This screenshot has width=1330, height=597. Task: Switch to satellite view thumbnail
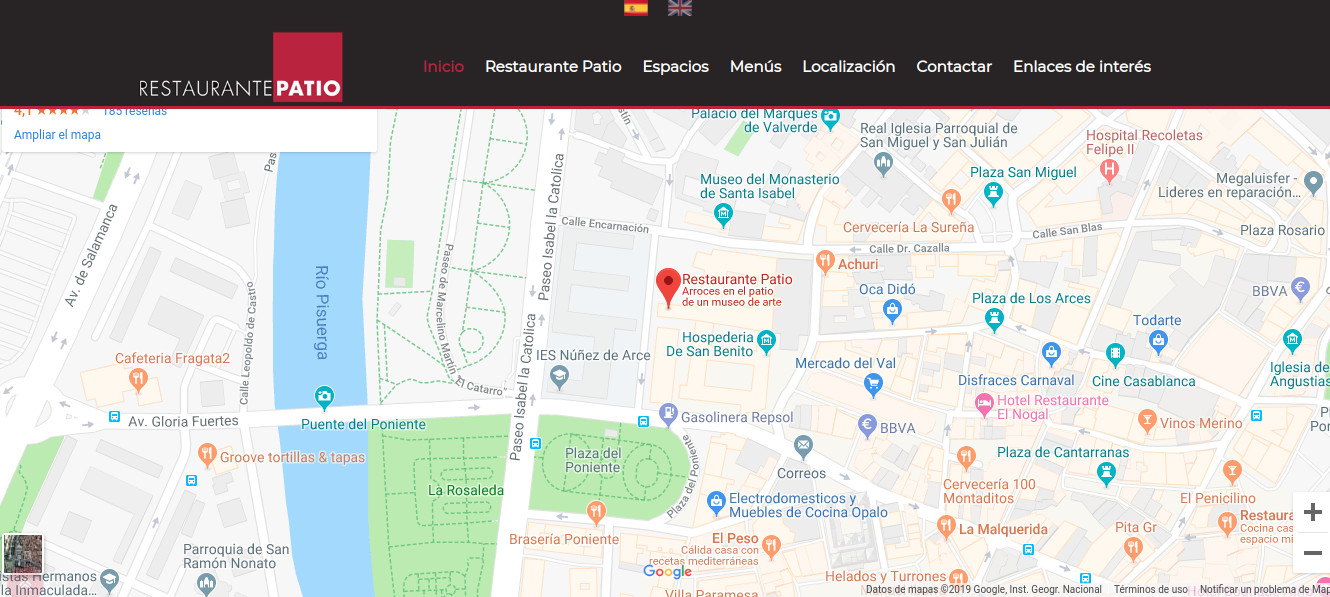pos(23,554)
